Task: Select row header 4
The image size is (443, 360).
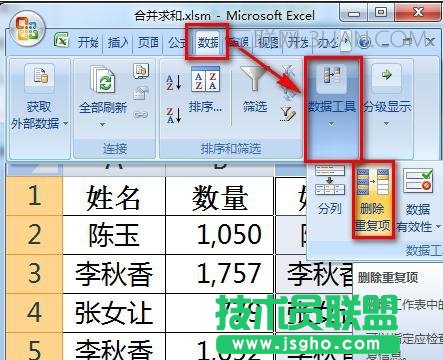Action: click(x=34, y=313)
